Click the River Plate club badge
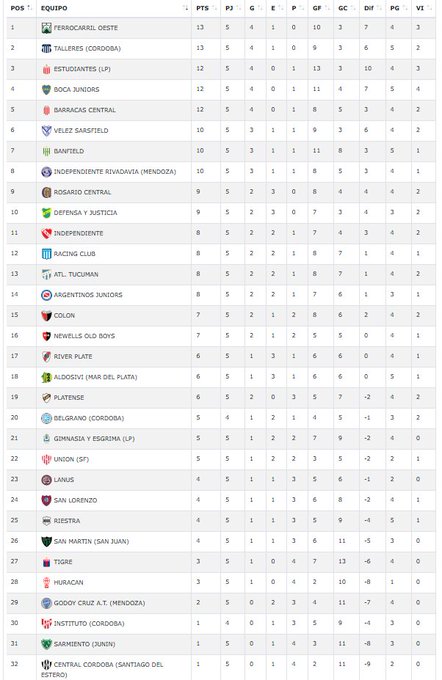The image size is (442, 680). click(46, 356)
